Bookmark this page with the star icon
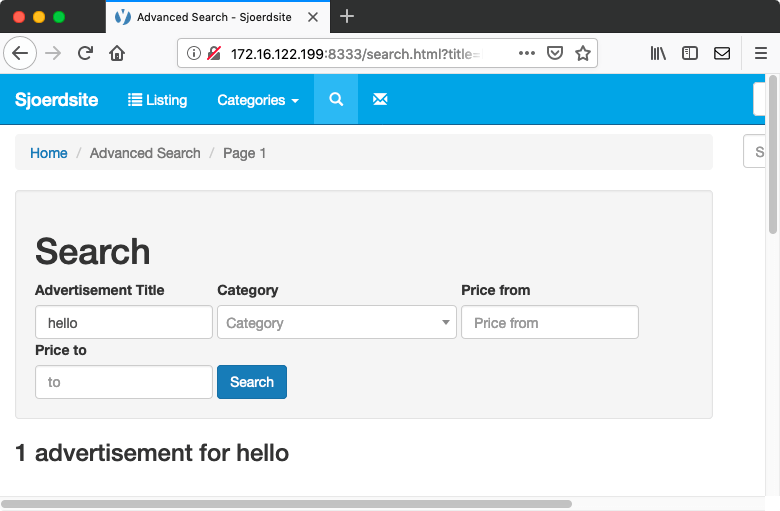Image resolution: width=780 pixels, height=511 pixels. pyautogui.click(x=583, y=53)
